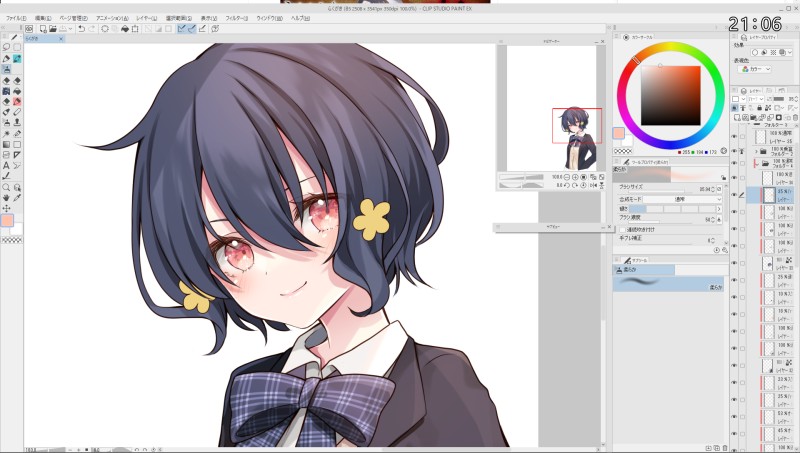Click the Undo arrow in command bar

click(x=81, y=29)
